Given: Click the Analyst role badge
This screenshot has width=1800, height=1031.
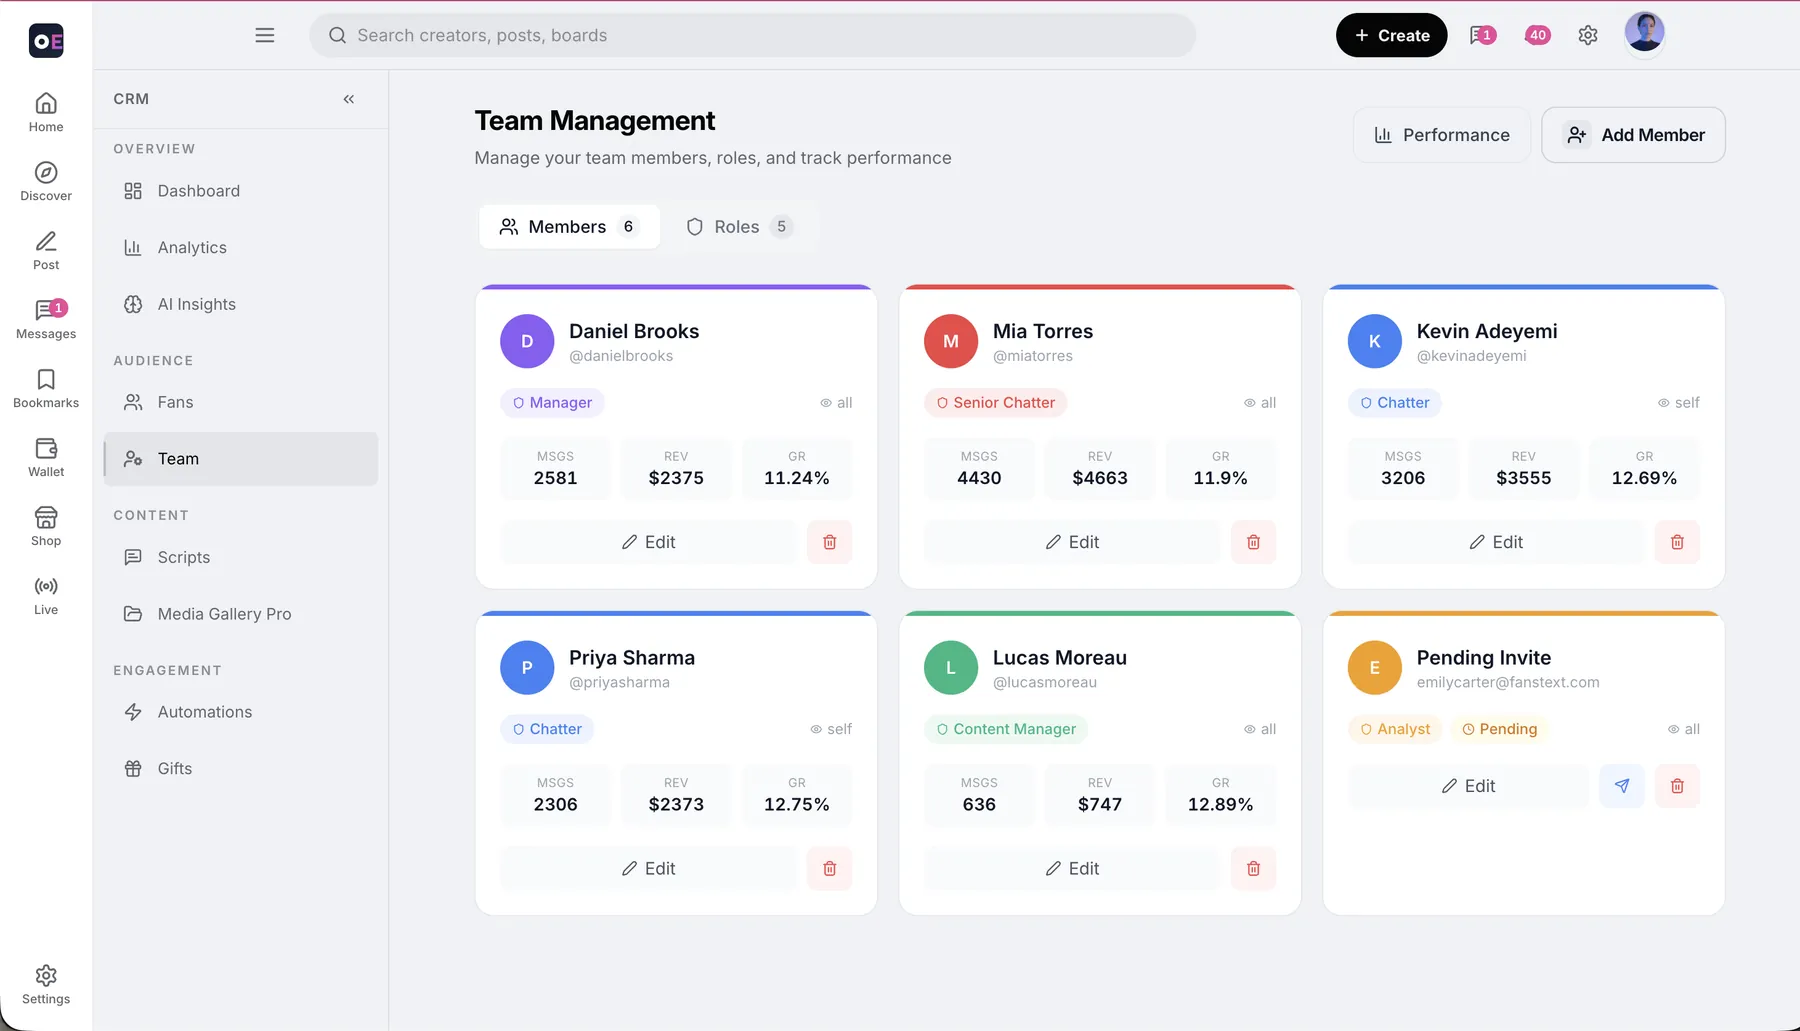Looking at the screenshot, I should coord(1395,729).
